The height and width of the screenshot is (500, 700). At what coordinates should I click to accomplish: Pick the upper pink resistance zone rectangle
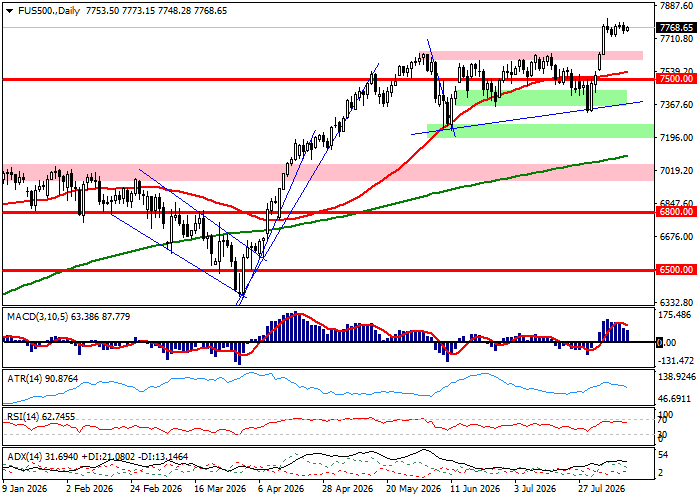tap(536, 55)
